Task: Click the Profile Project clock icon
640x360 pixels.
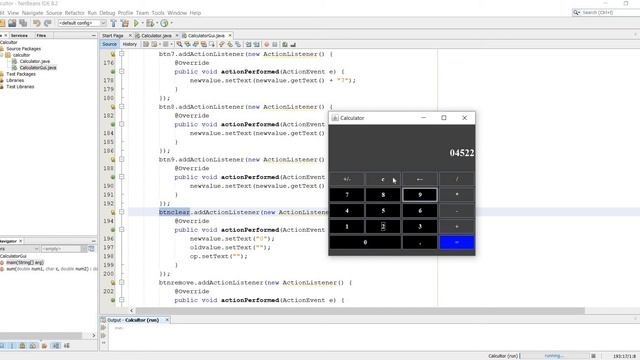Action: pos(164,23)
